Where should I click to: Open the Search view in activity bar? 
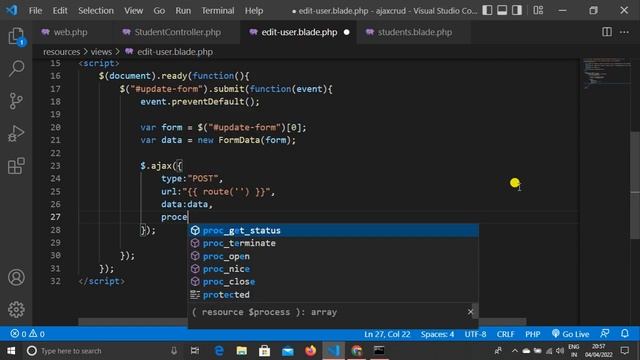(x=16, y=68)
